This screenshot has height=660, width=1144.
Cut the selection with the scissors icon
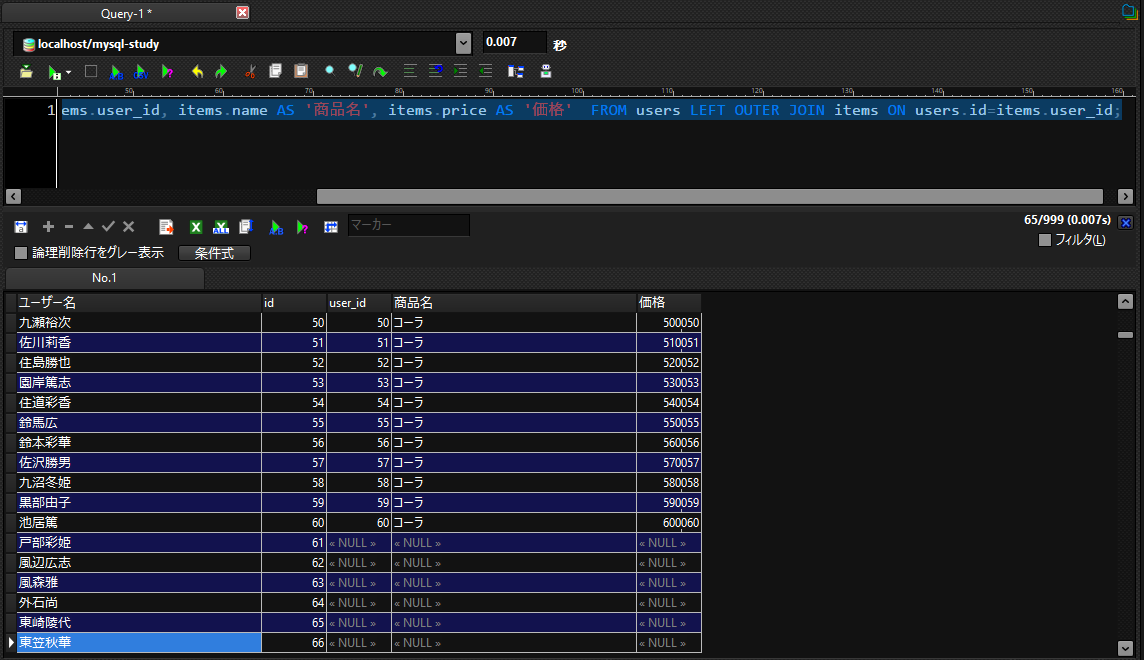(x=250, y=71)
